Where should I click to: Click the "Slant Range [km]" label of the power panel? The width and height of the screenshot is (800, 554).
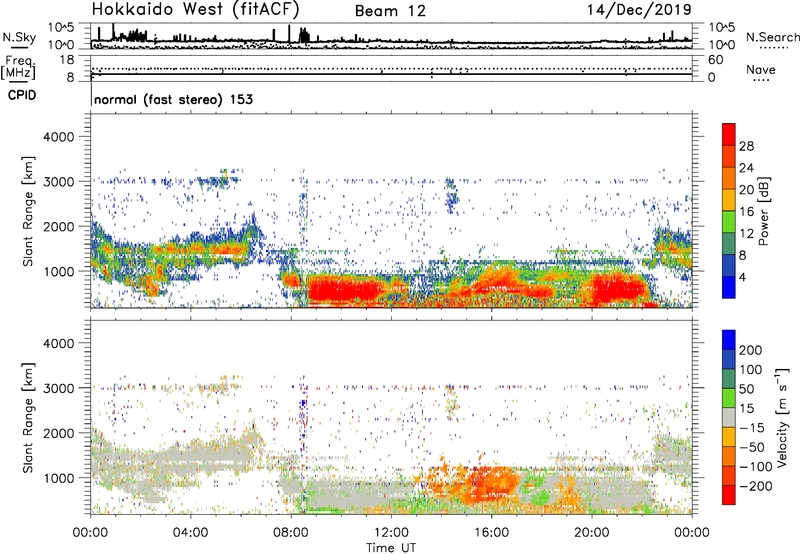(x=28, y=211)
